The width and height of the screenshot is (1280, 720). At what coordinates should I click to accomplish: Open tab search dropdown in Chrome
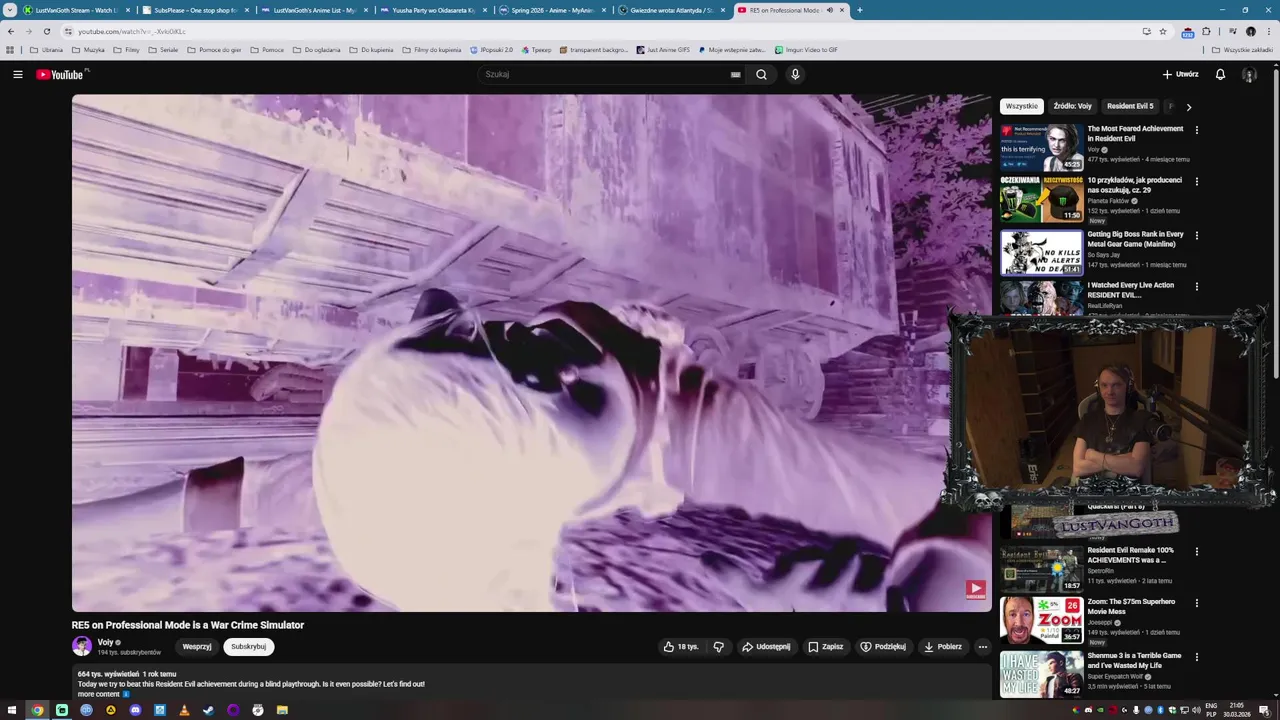click(10, 10)
